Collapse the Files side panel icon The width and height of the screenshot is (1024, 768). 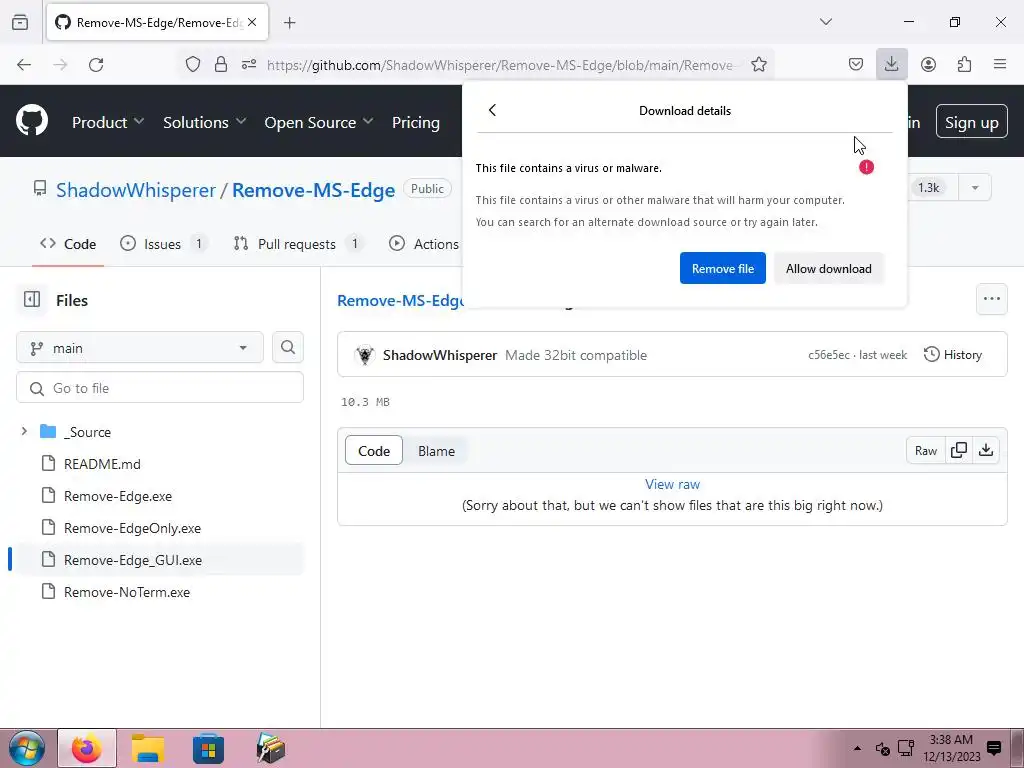coord(32,300)
